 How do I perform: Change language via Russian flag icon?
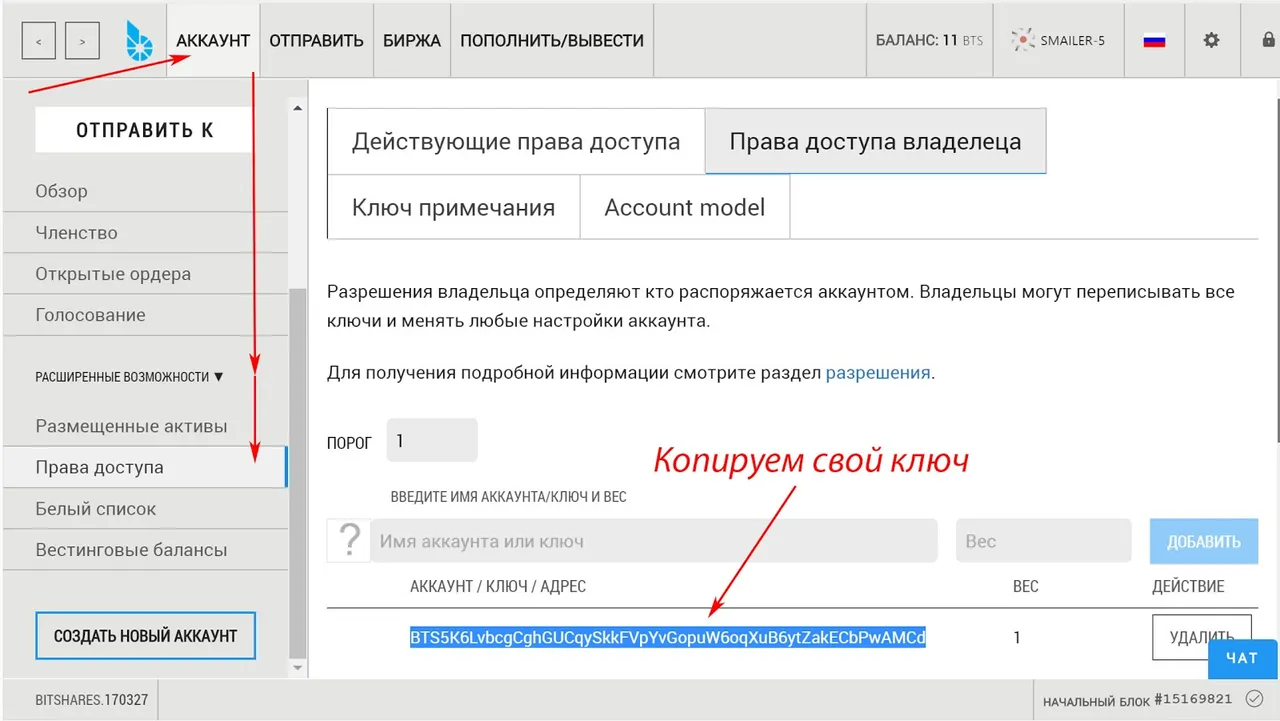1154,41
